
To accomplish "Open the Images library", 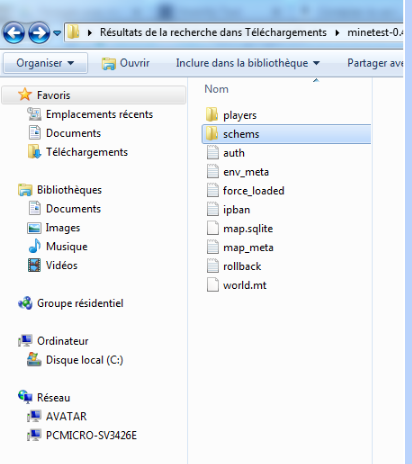I will [63, 228].
